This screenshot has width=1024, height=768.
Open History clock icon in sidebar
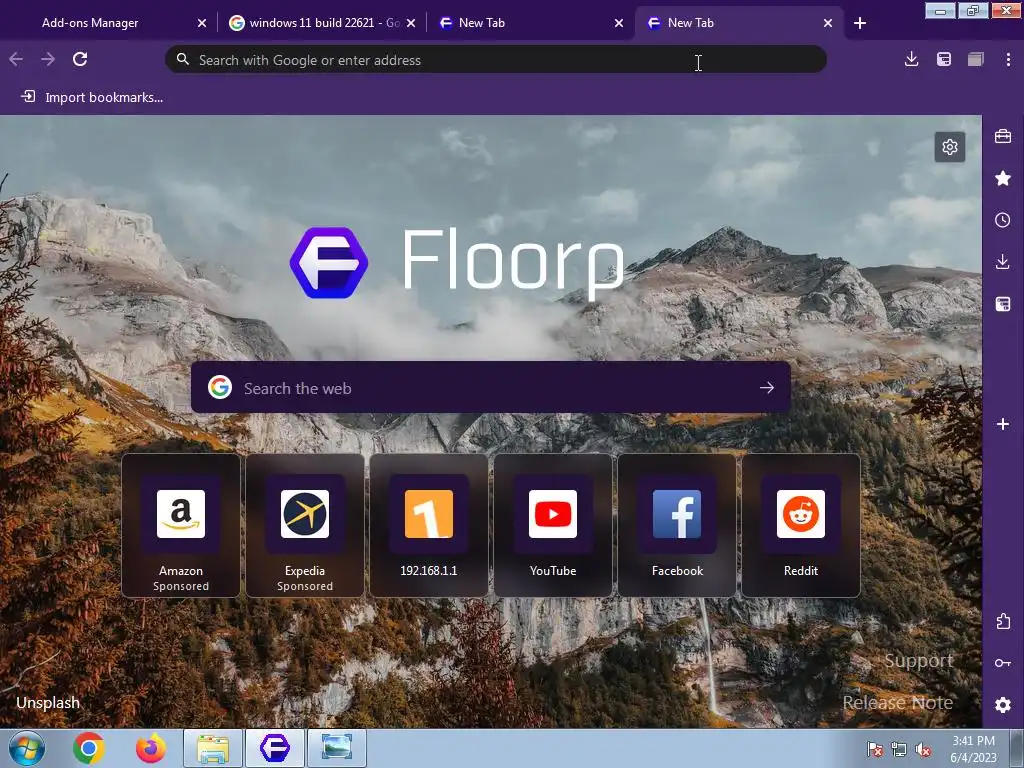[x=1002, y=220]
